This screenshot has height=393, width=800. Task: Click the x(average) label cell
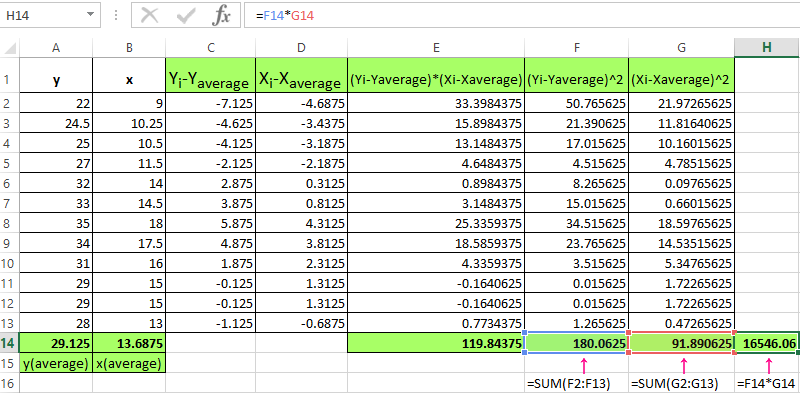click(129, 363)
